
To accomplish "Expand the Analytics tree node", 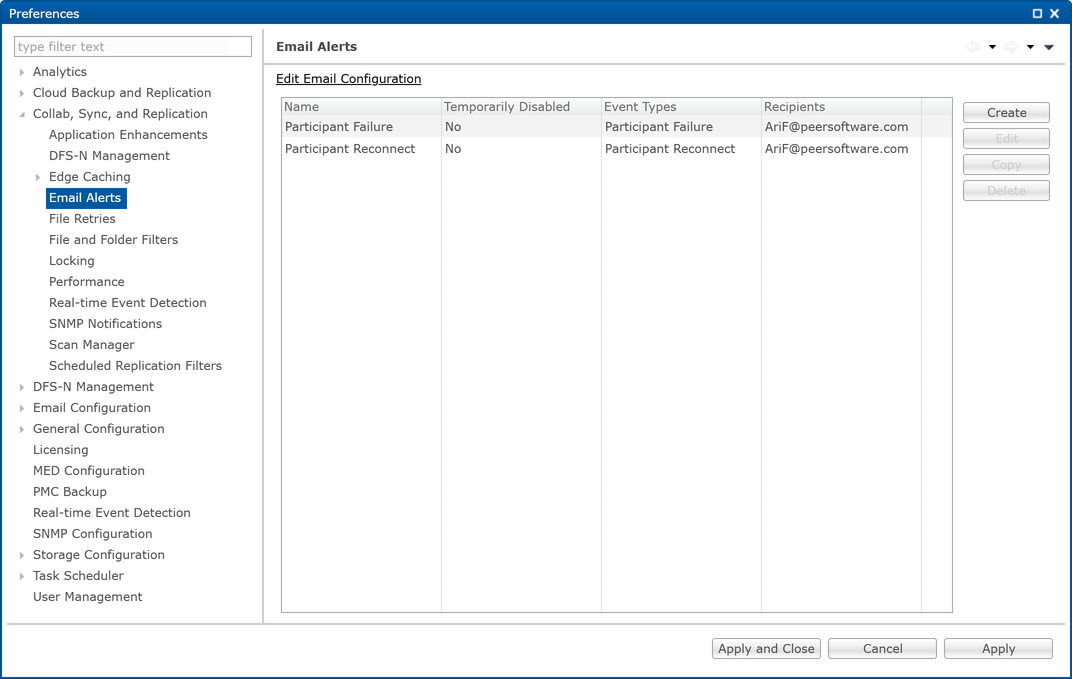I will [22, 72].
